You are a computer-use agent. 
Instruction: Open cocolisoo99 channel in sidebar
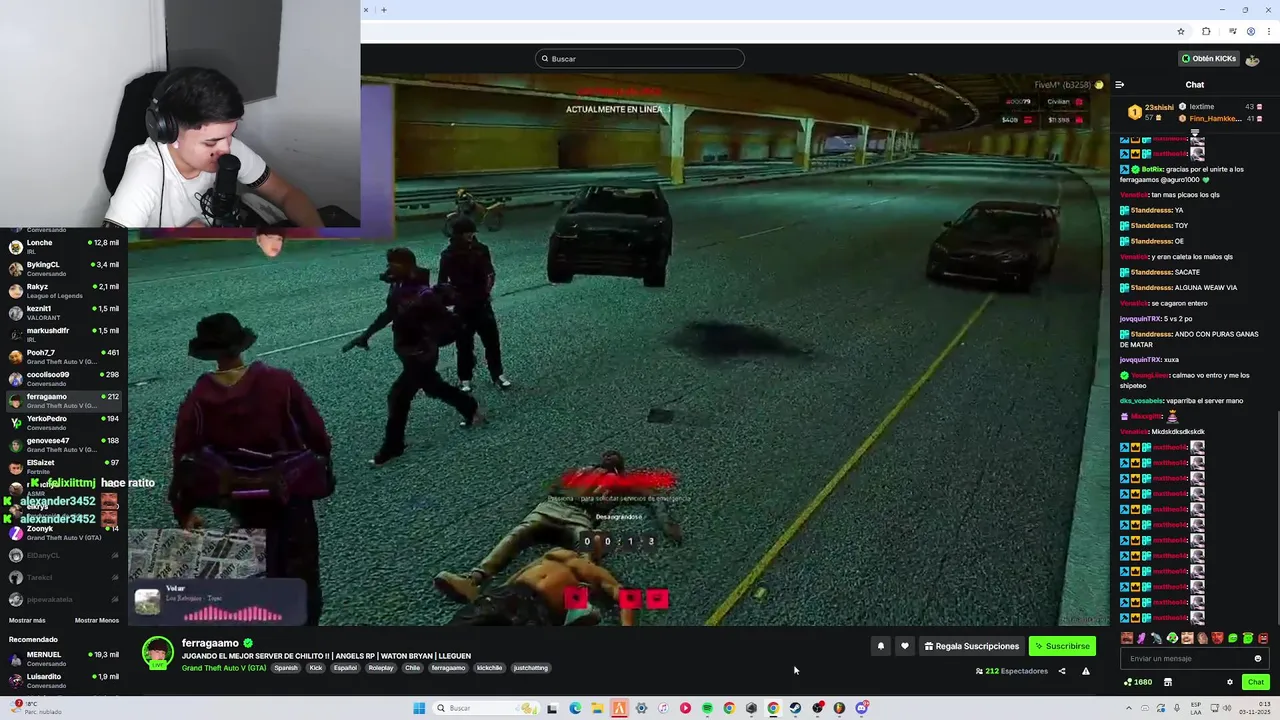pyautogui.click(x=64, y=379)
